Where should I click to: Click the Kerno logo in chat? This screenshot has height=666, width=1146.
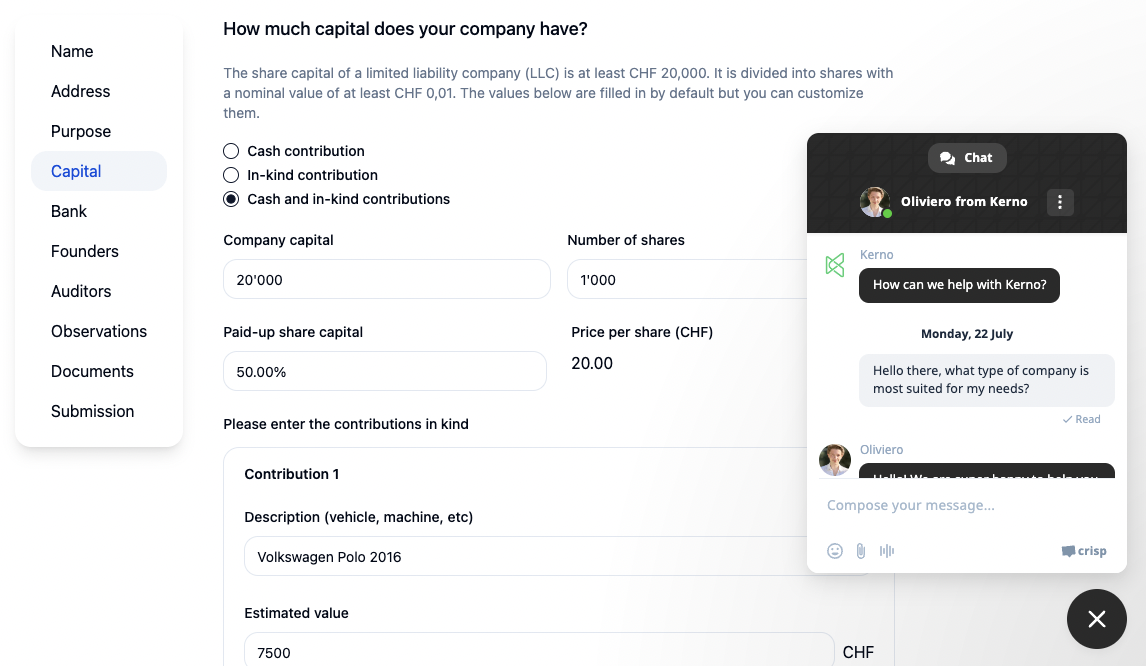835,265
